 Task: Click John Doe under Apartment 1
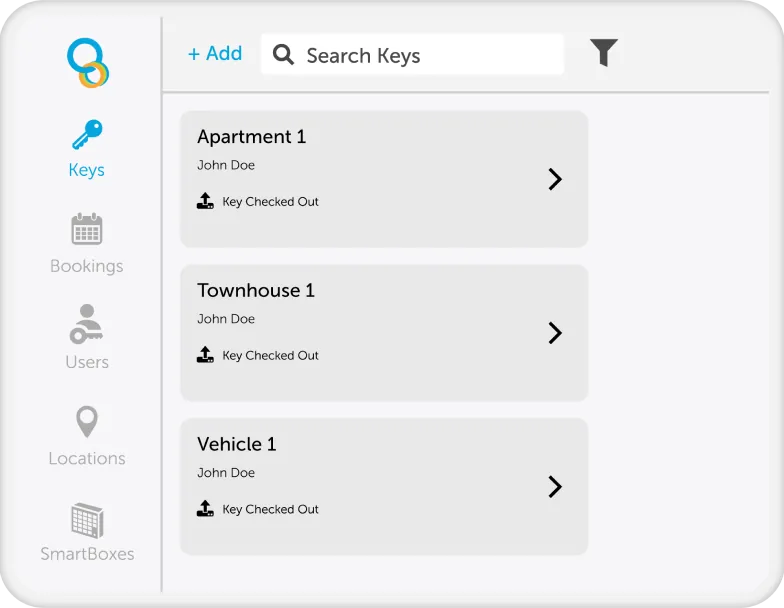[x=226, y=165]
